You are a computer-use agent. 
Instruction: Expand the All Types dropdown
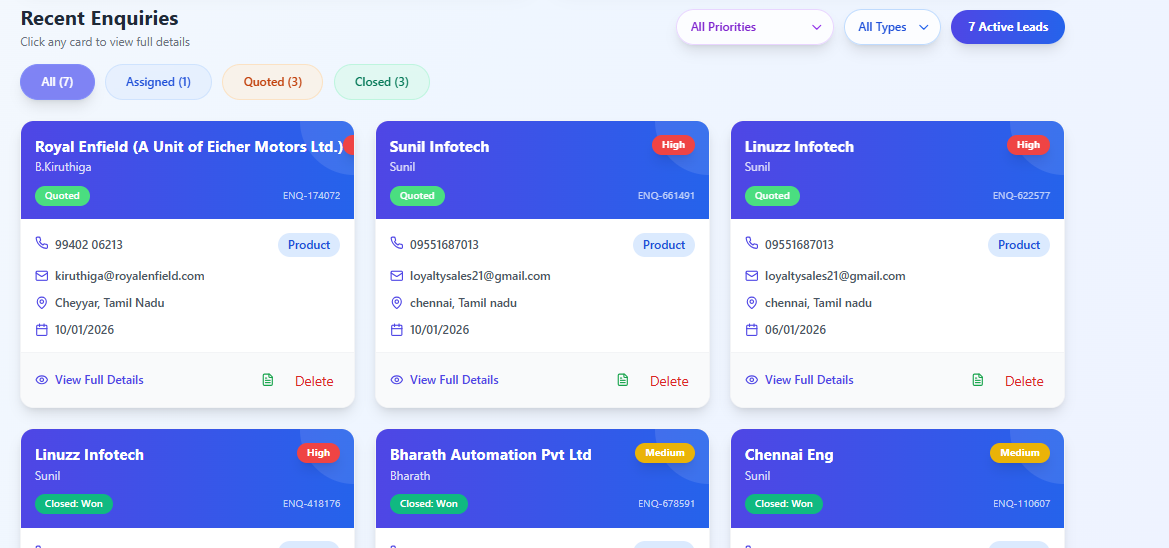click(x=892, y=27)
